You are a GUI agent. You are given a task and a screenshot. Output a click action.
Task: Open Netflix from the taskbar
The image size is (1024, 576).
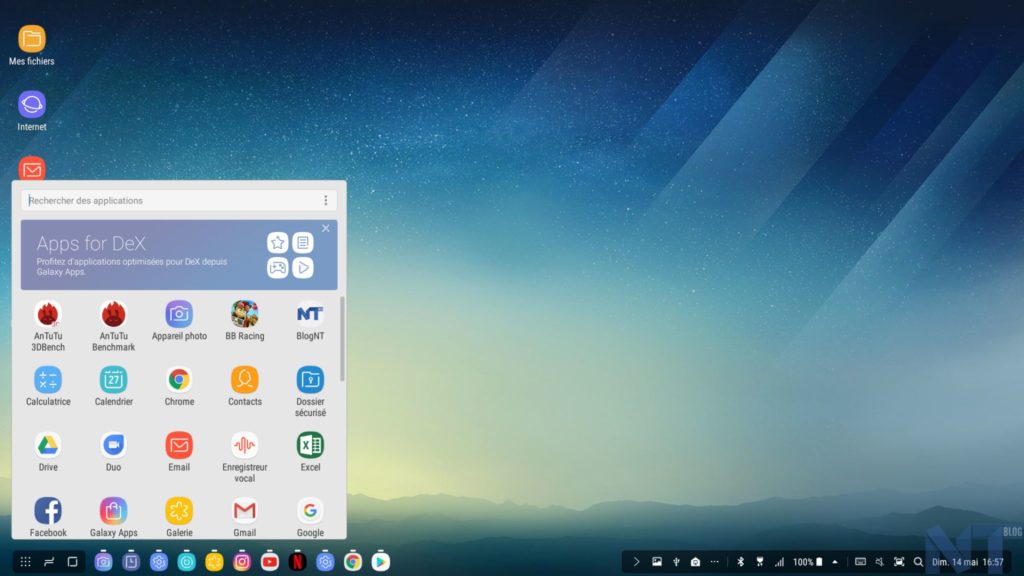[297, 561]
